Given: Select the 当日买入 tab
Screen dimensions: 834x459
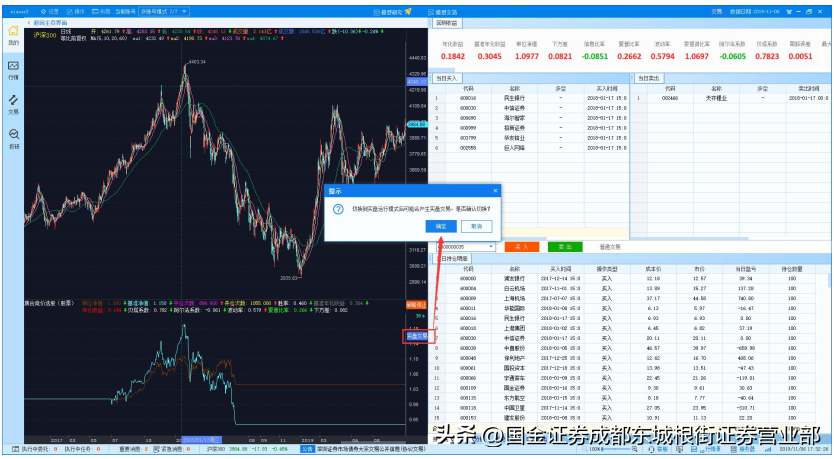Looking at the screenshot, I should pyautogui.click(x=446, y=78).
